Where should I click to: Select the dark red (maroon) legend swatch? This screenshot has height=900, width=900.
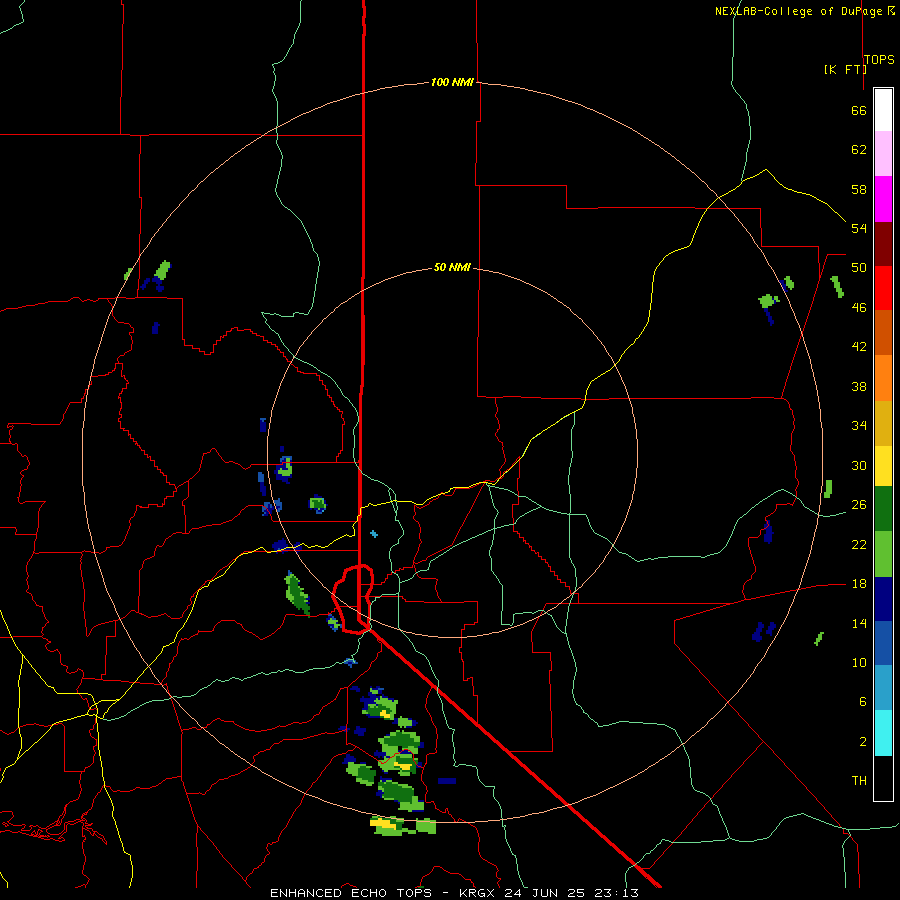[883, 243]
